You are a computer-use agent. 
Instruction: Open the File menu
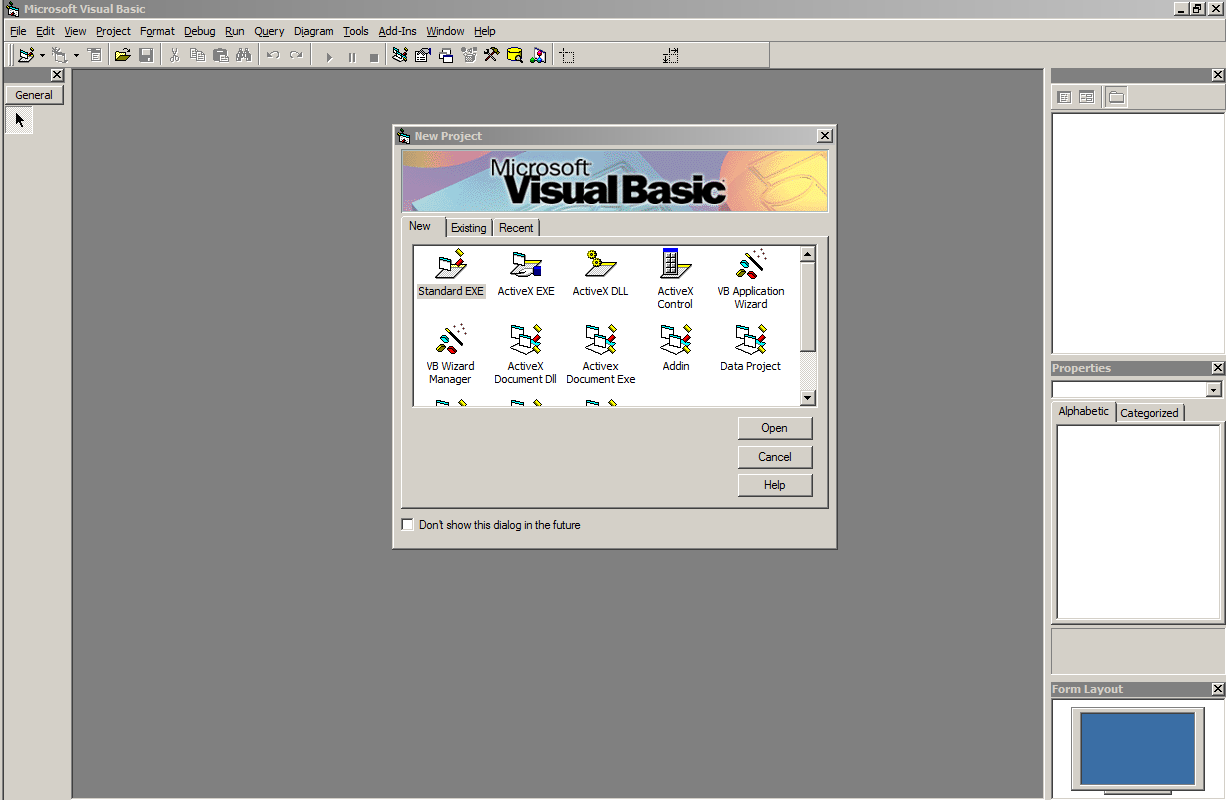tap(18, 31)
